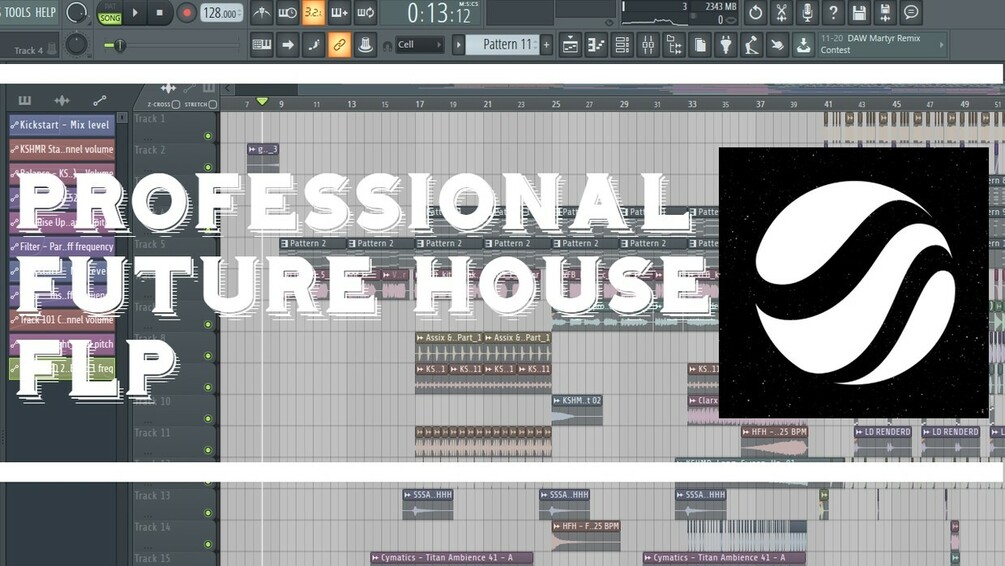The width and height of the screenshot is (1005, 566).
Task: Show the audio clips waveform picker tab
Action: click(x=62, y=100)
